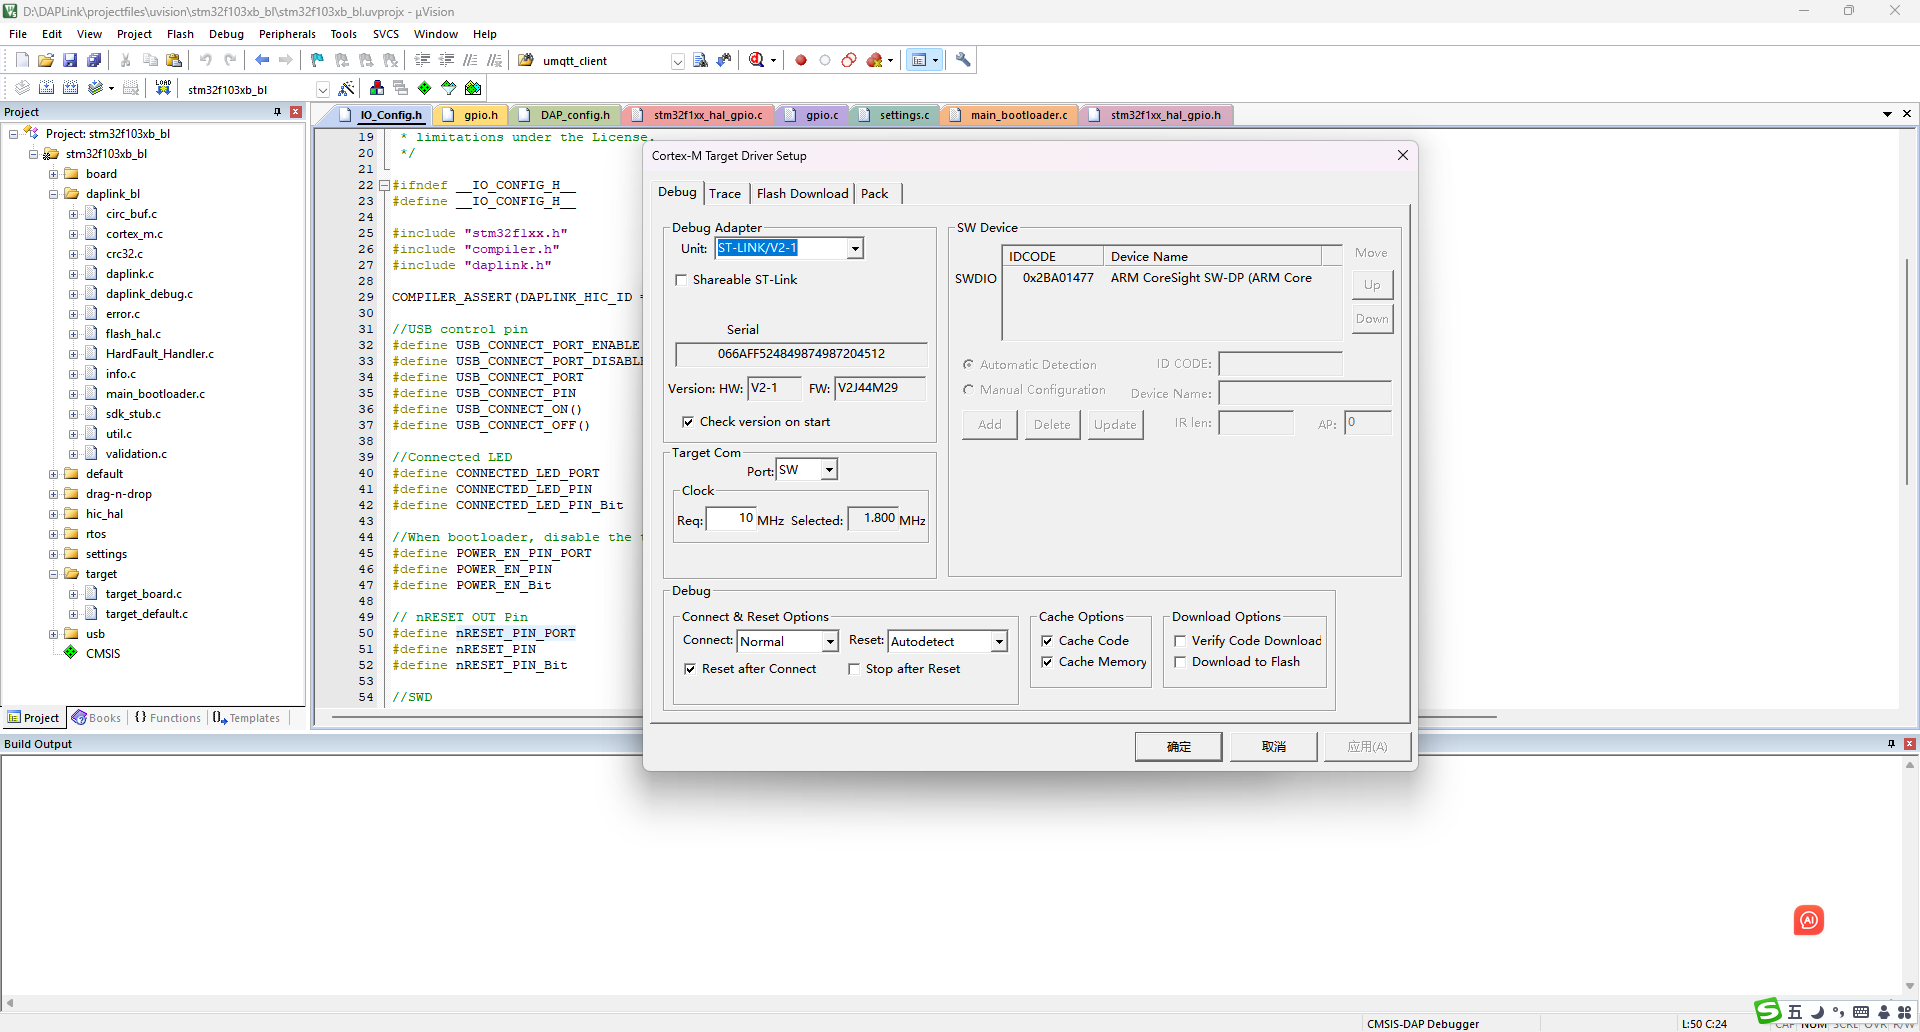Open the debug adapter Unit dropdown
Viewport: 1920px width, 1032px height.
click(x=855, y=249)
